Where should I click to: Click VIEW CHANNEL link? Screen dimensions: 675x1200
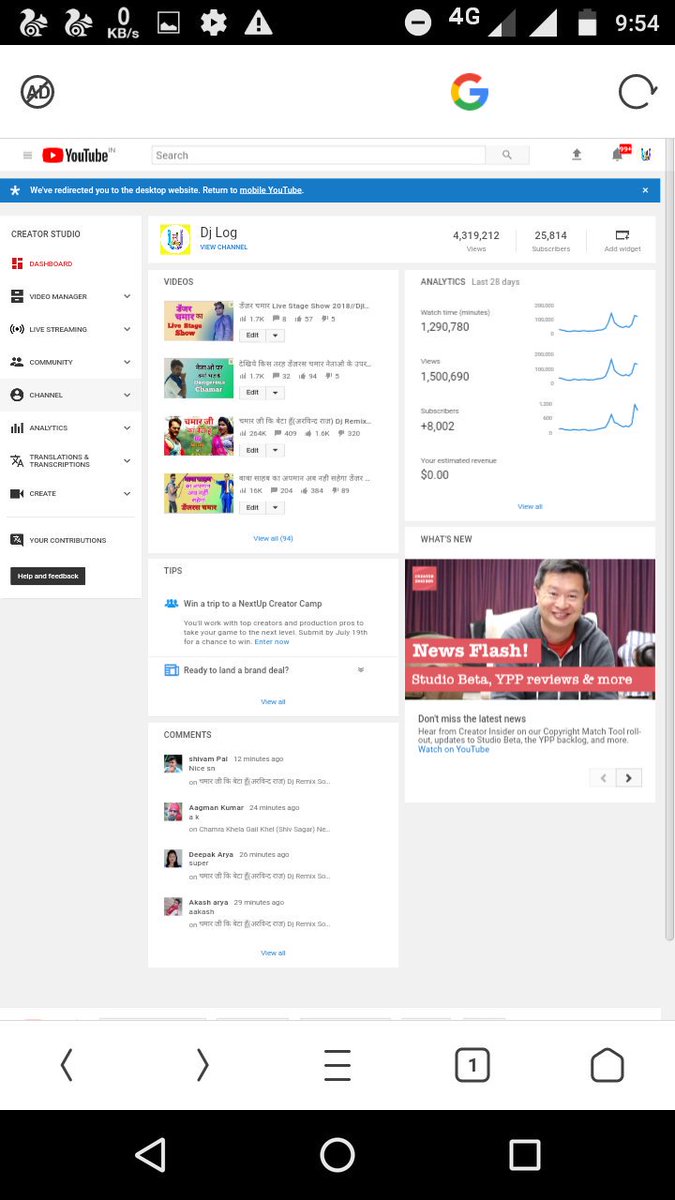[x=224, y=247]
